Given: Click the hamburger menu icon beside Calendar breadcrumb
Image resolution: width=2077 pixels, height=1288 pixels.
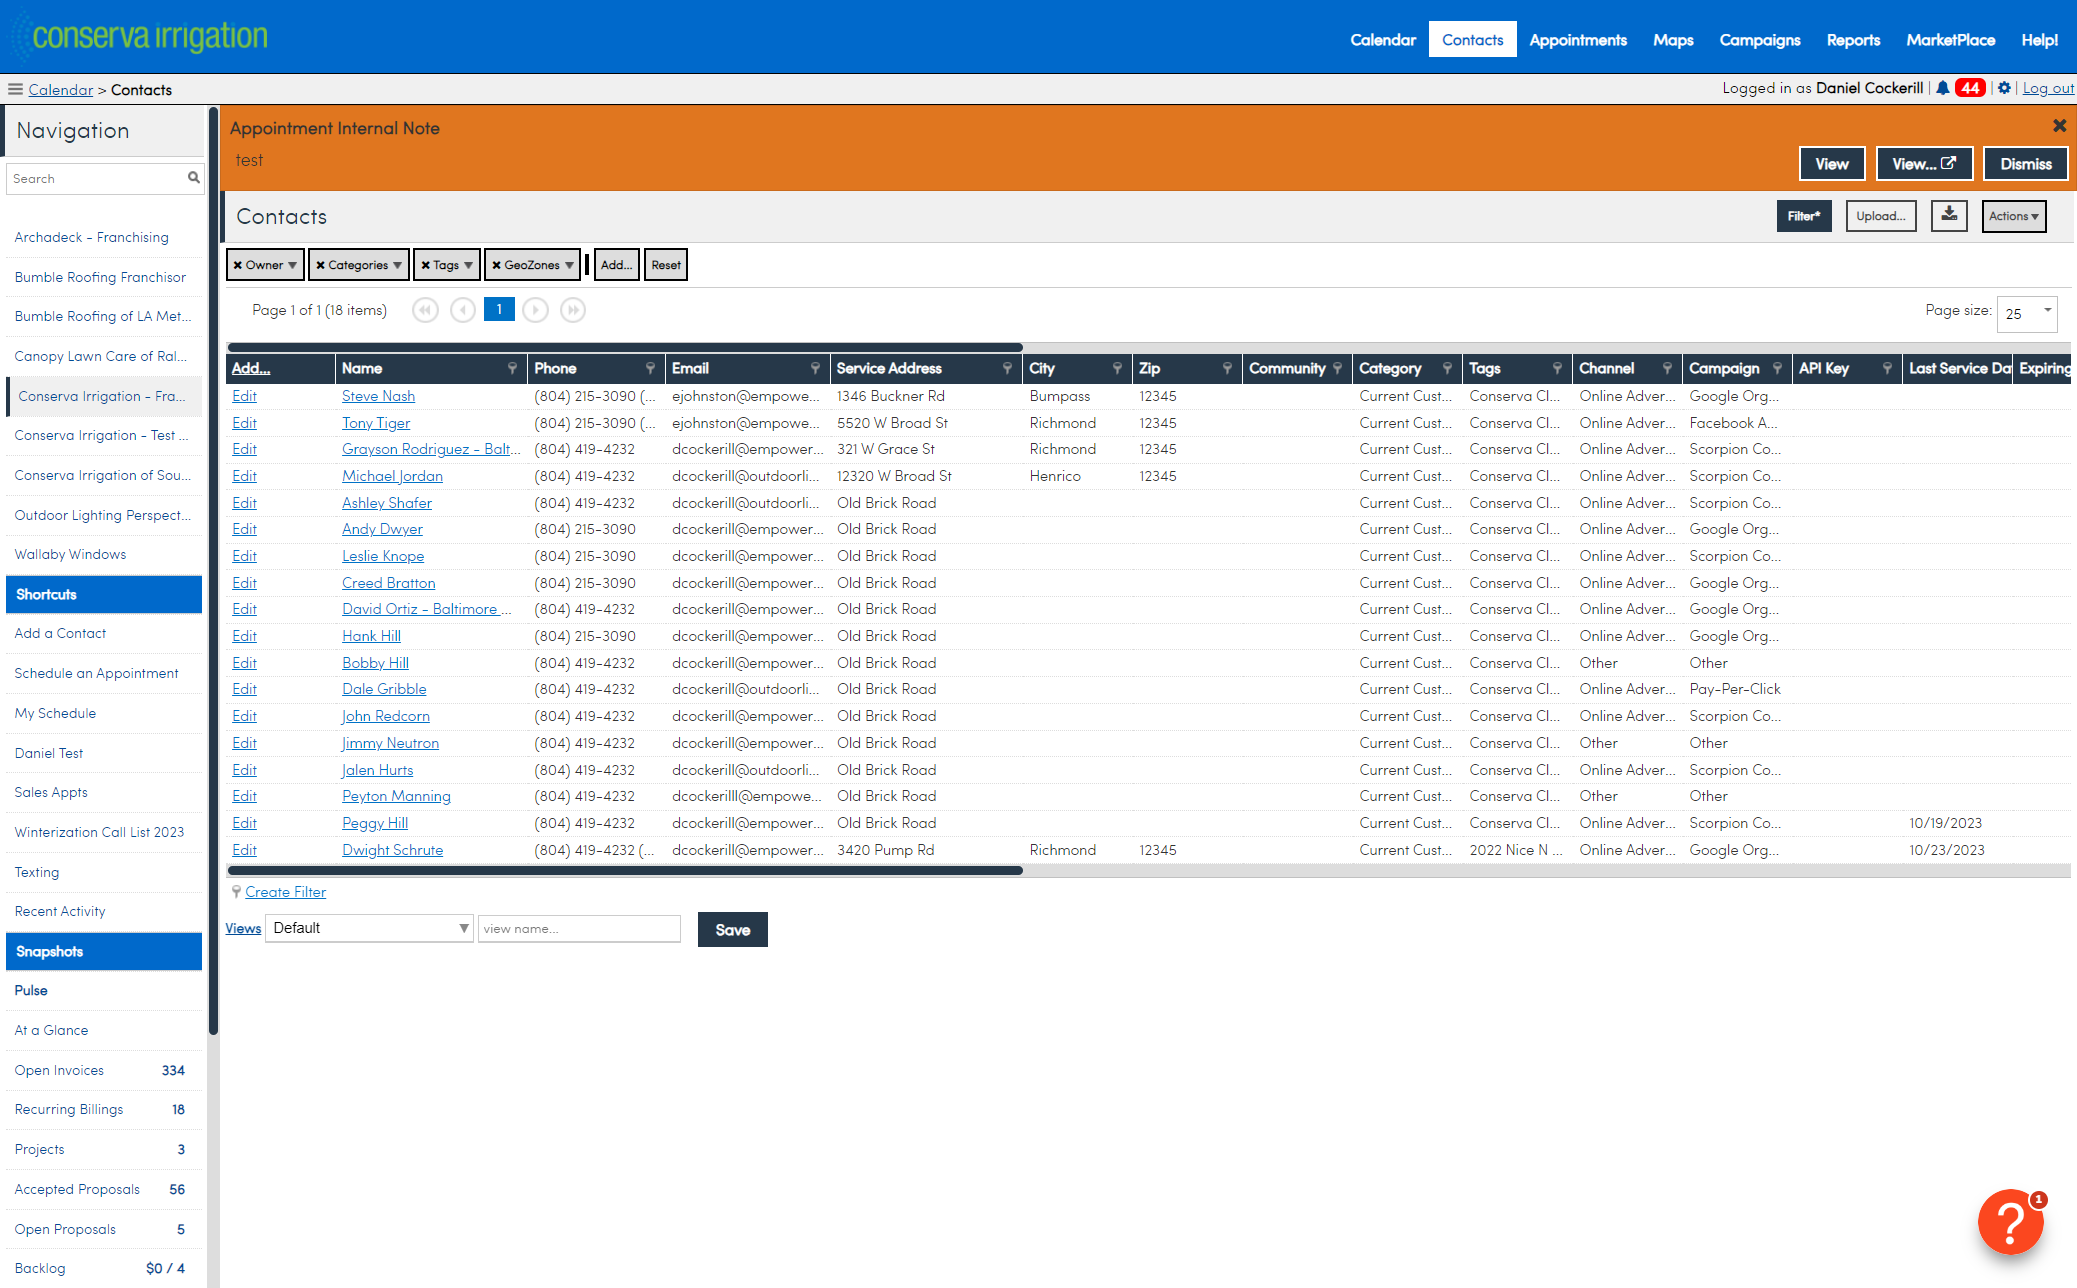Looking at the screenshot, I should (15, 89).
